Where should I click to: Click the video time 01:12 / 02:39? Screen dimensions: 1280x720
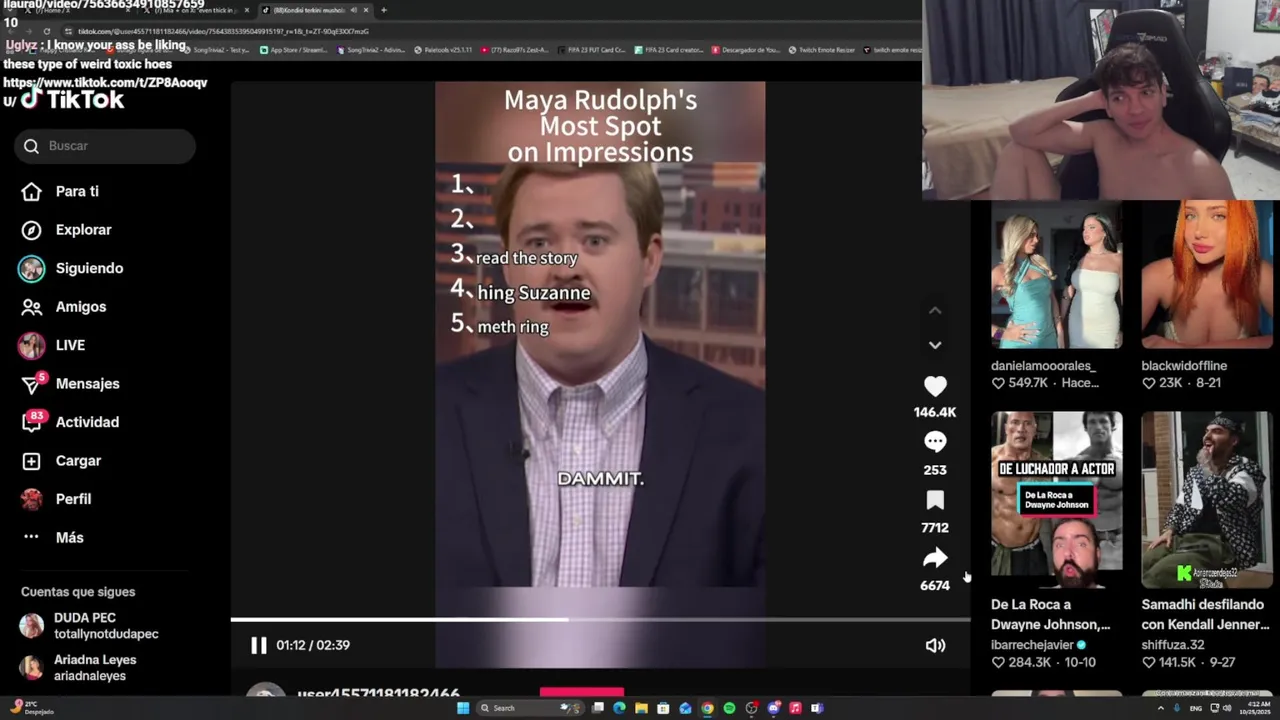(313, 645)
